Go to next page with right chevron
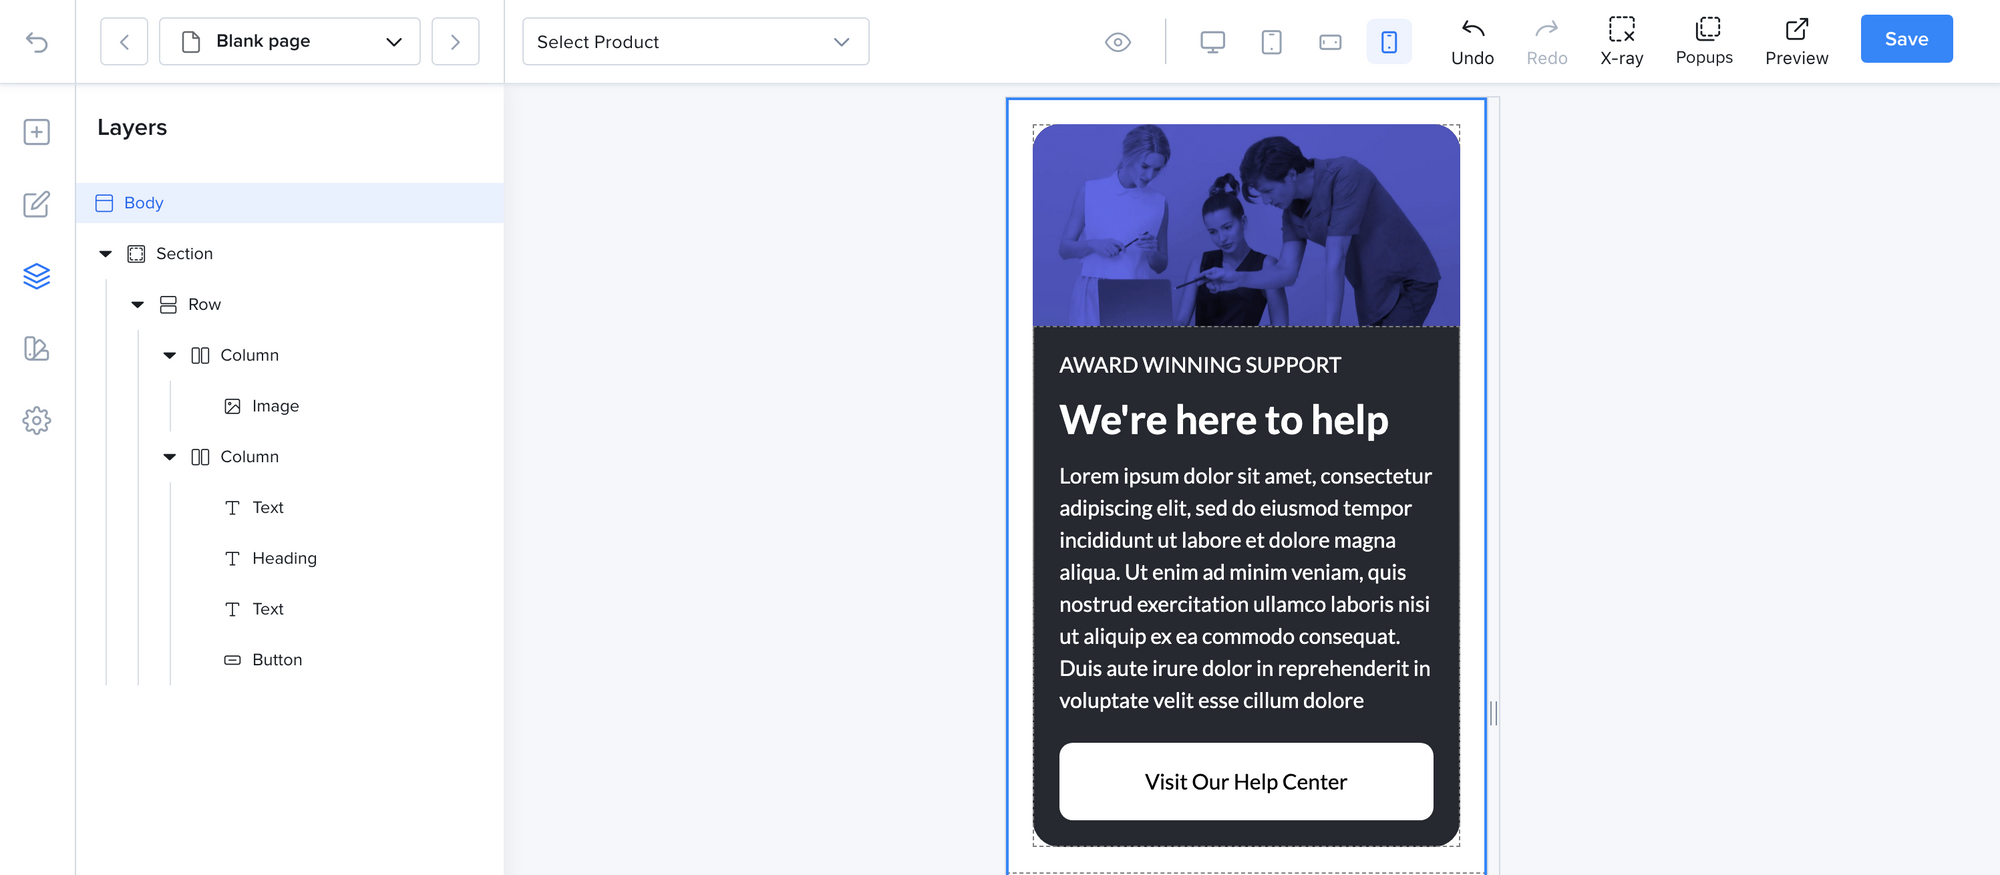This screenshot has width=2000, height=875. 455,41
